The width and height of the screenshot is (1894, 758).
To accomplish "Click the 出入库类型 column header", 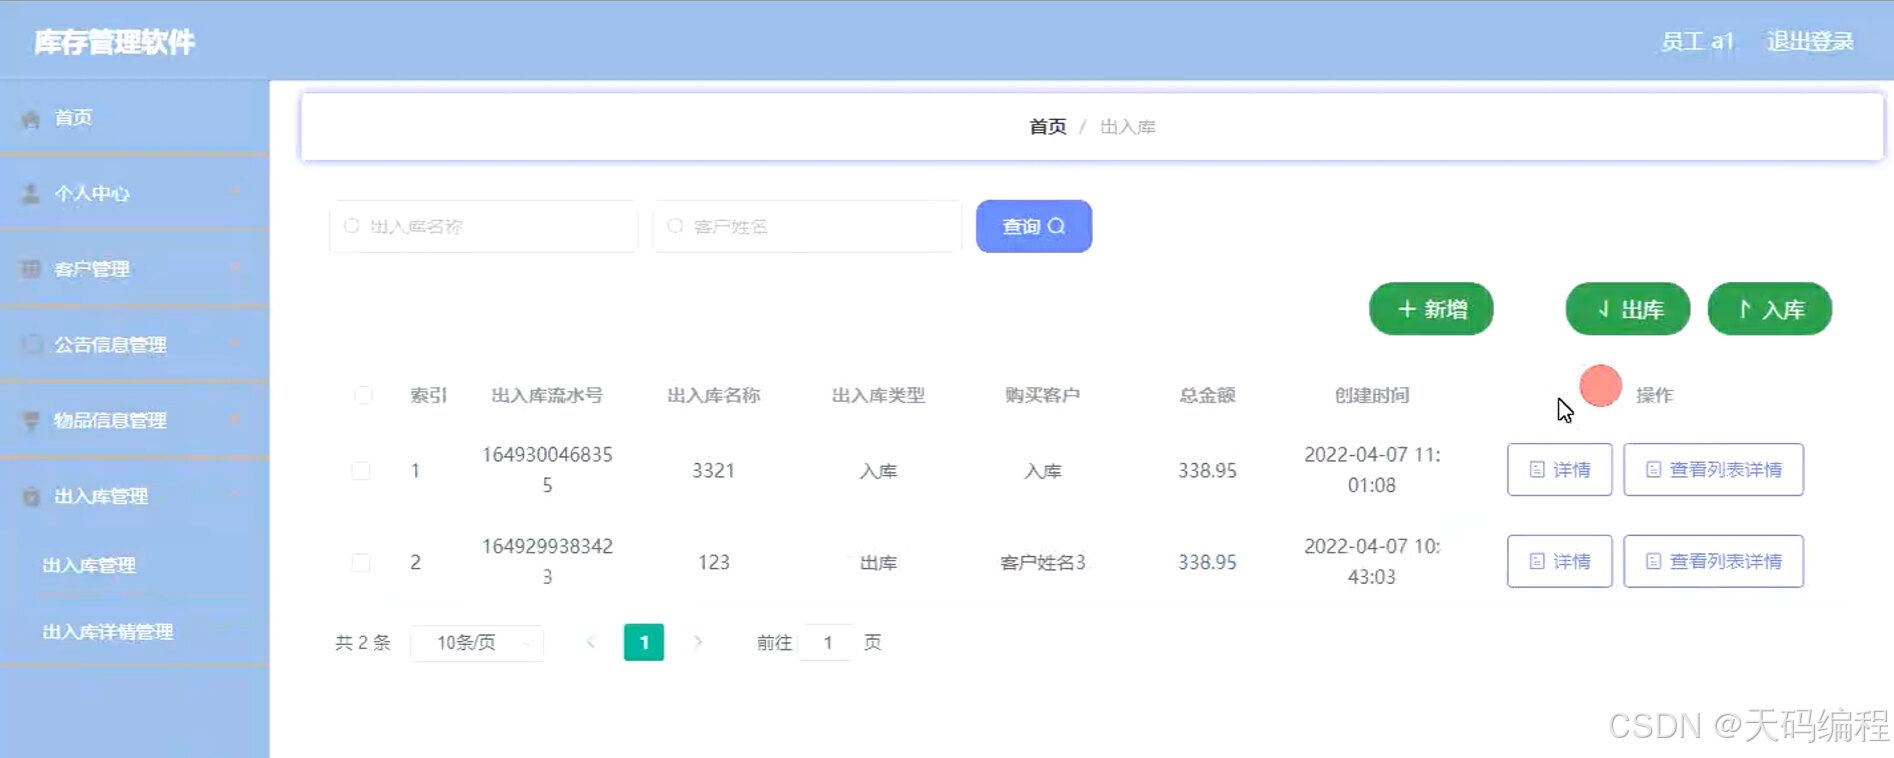I will coord(878,395).
